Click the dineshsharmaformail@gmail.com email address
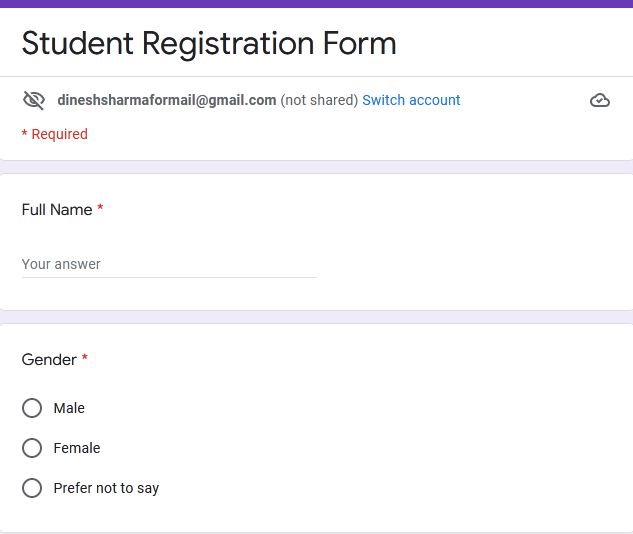 click(x=167, y=100)
